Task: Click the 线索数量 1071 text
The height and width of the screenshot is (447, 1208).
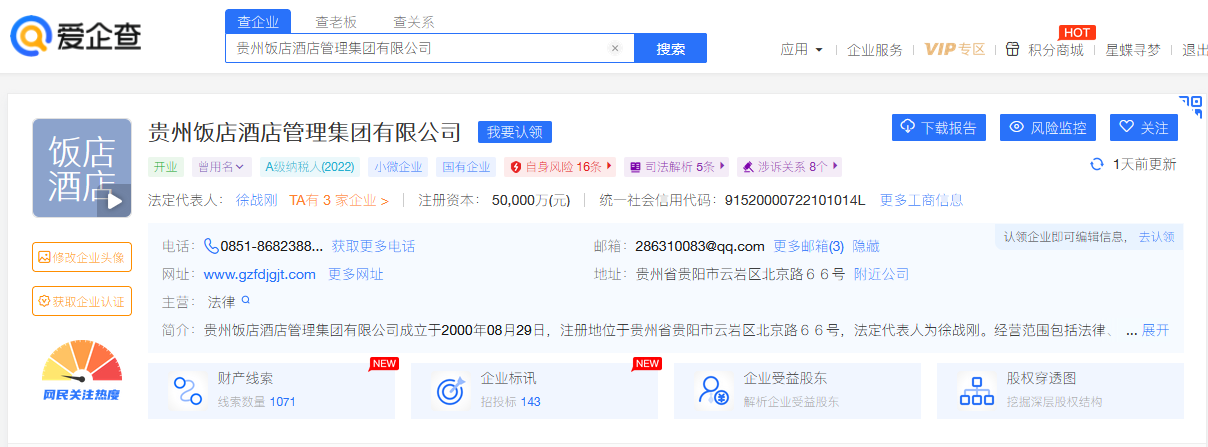Action: pos(257,402)
